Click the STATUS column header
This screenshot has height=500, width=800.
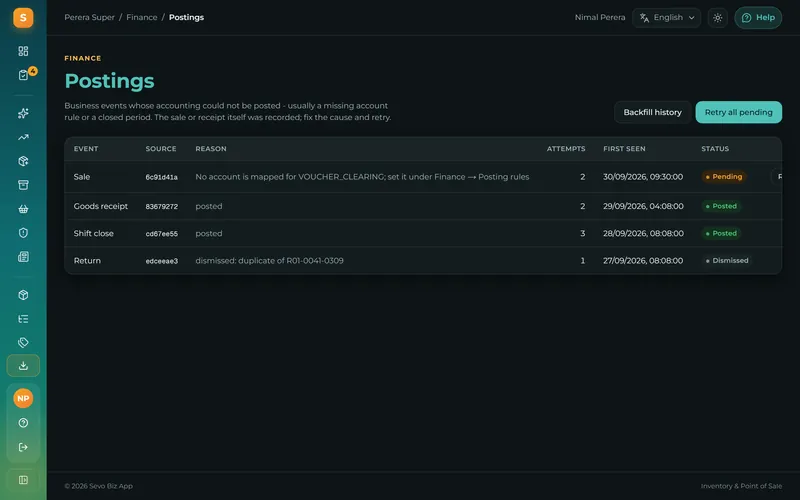point(715,148)
